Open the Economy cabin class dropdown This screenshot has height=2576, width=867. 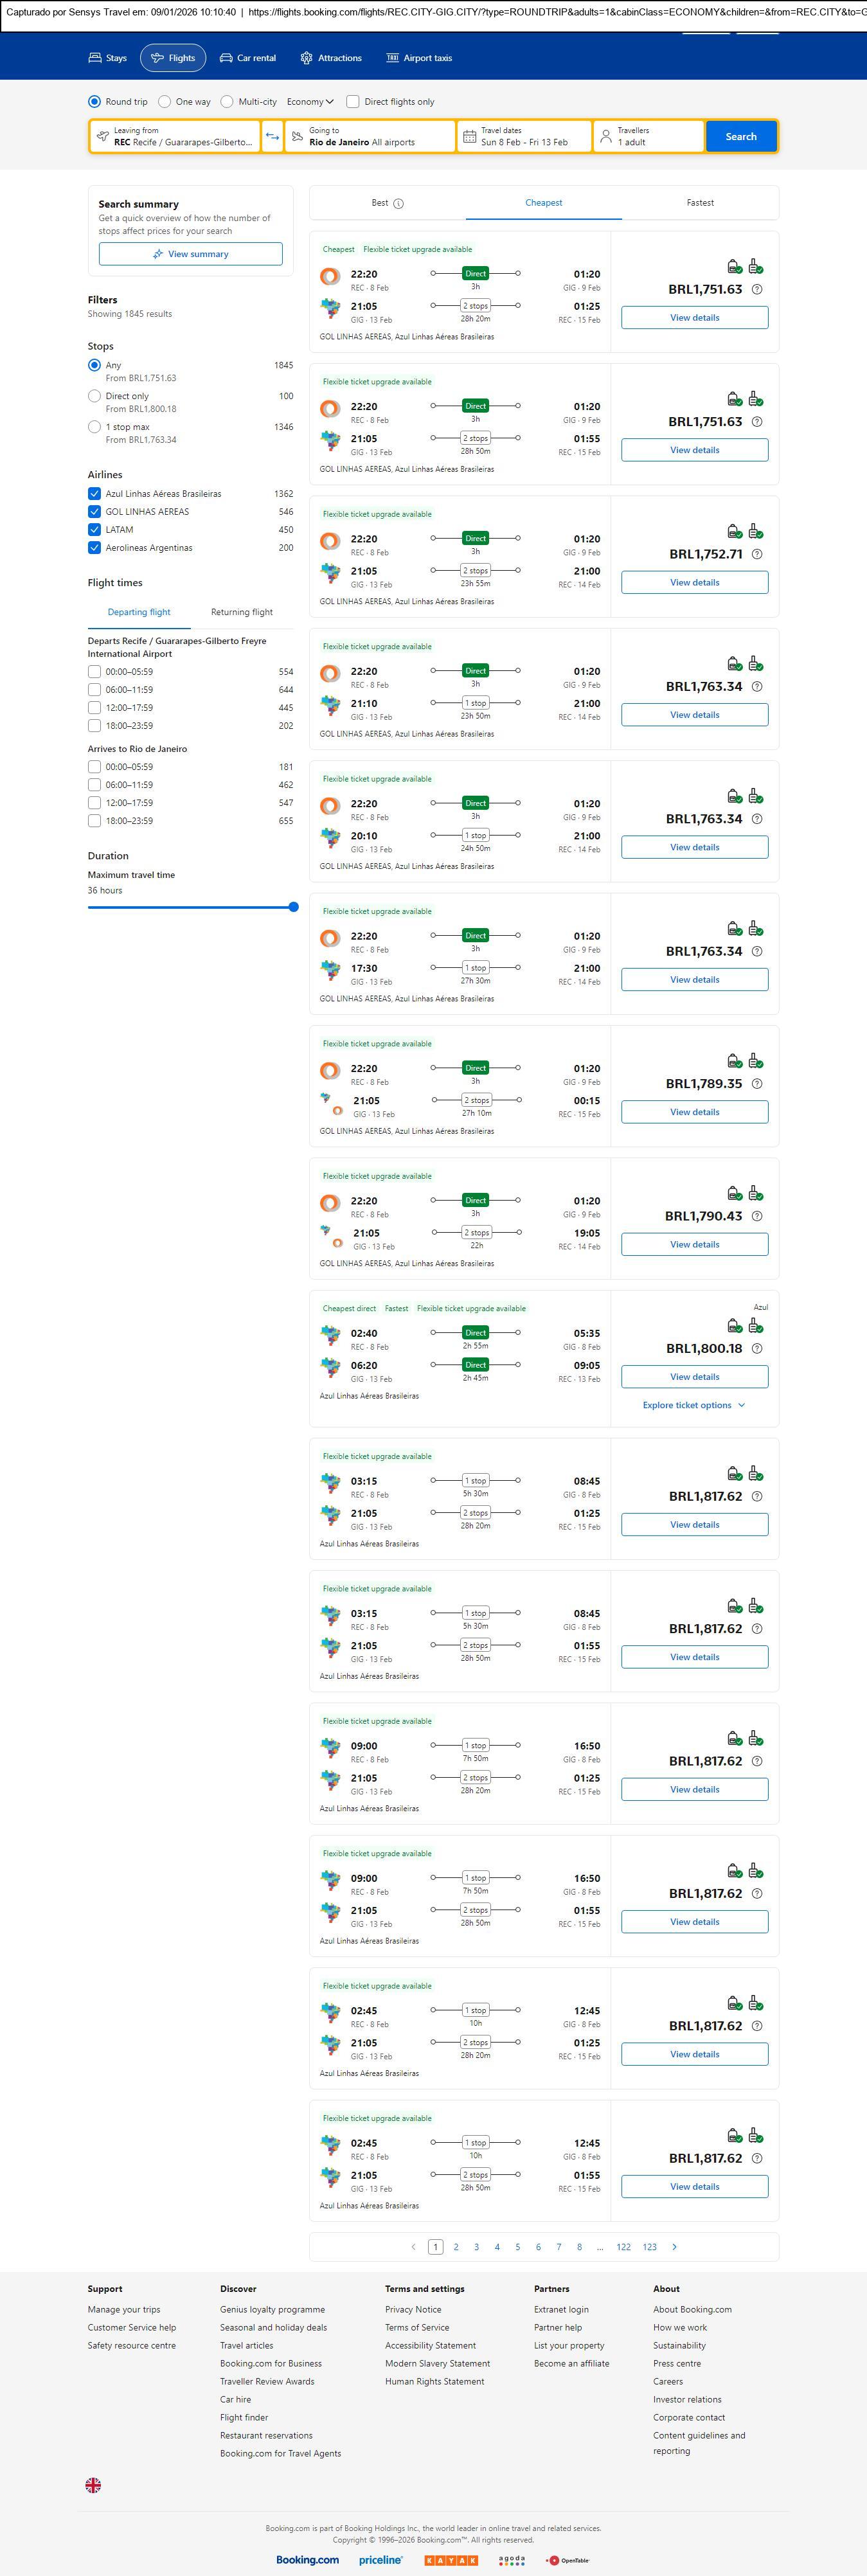click(310, 102)
